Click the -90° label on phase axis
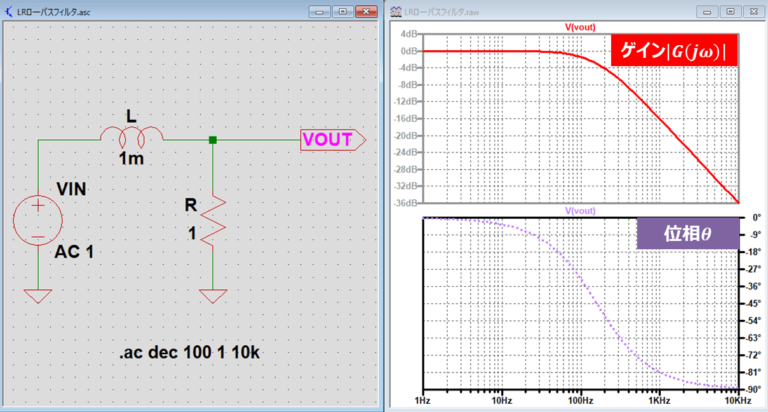 pos(753,389)
